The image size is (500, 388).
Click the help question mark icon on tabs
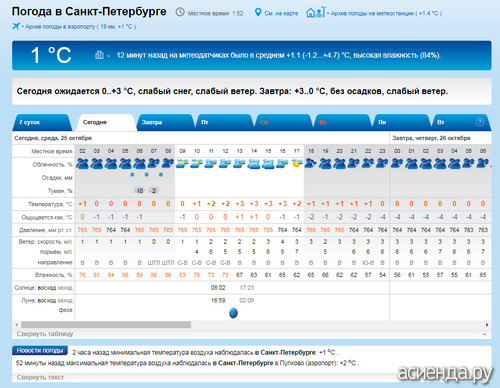coord(479,122)
